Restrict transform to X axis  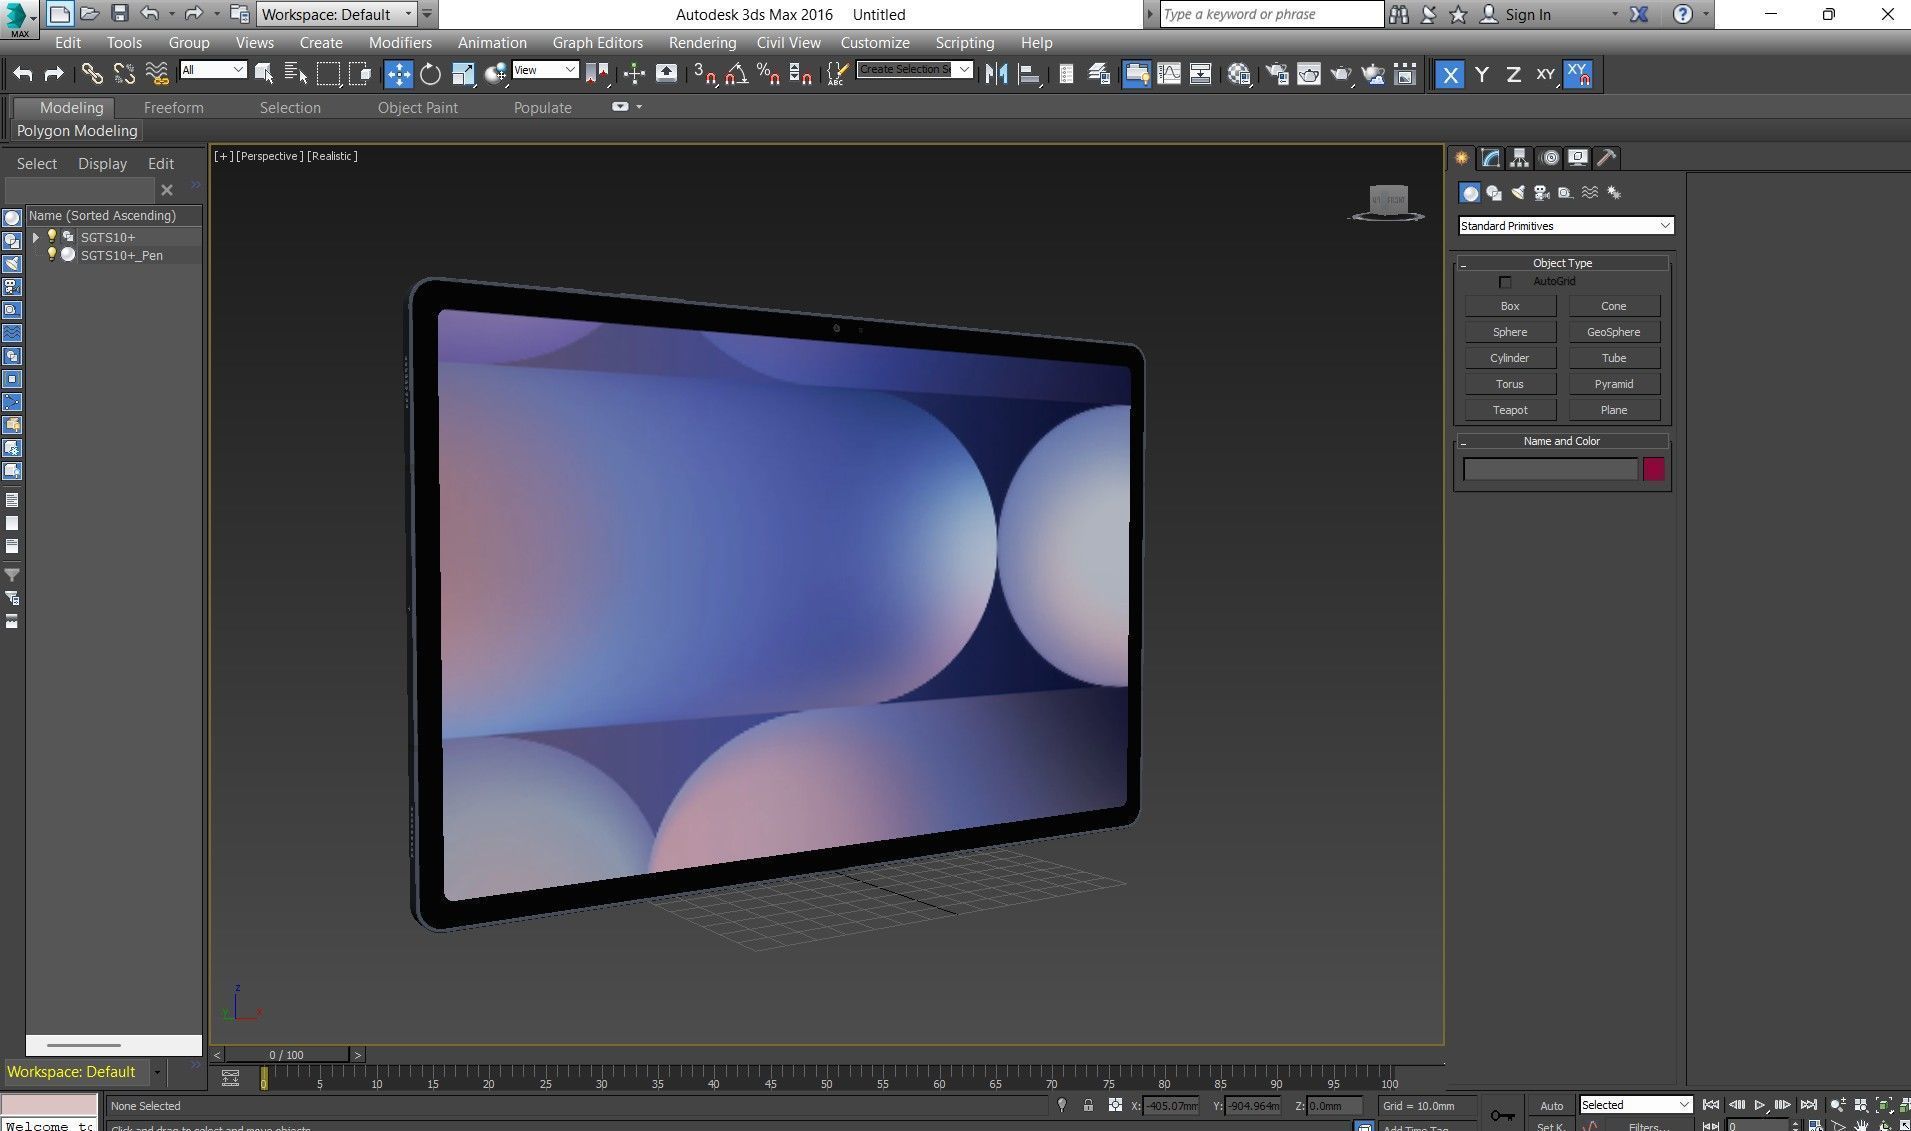[1449, 74]
